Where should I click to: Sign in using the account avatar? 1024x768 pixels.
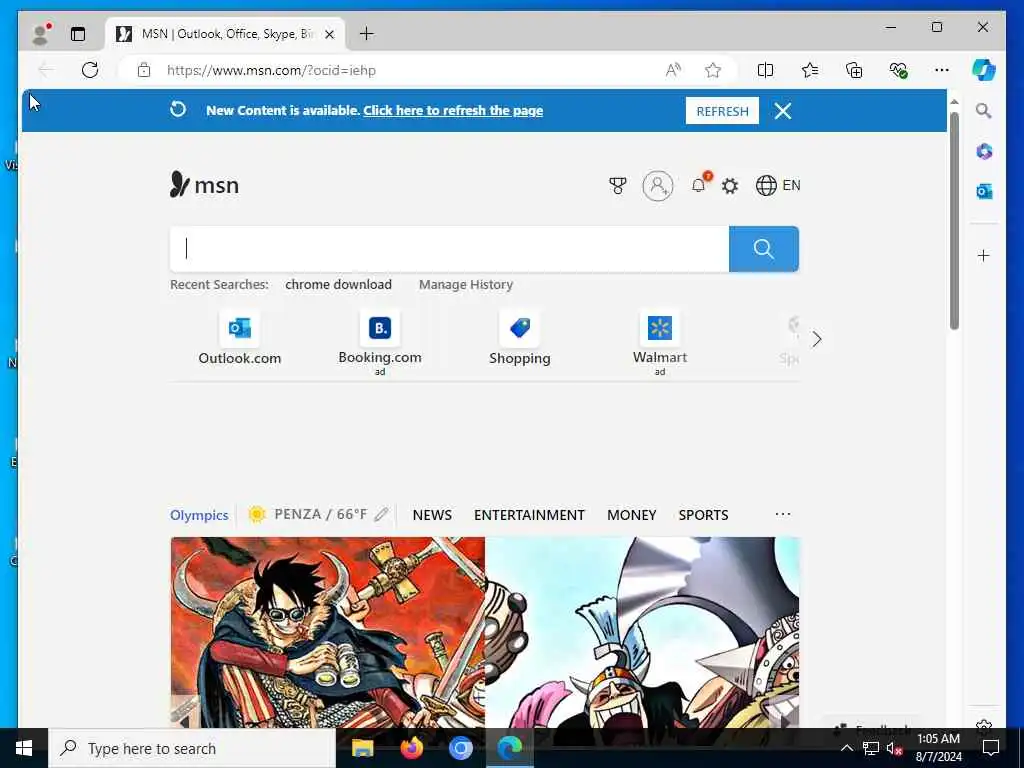tap(658, 185)
